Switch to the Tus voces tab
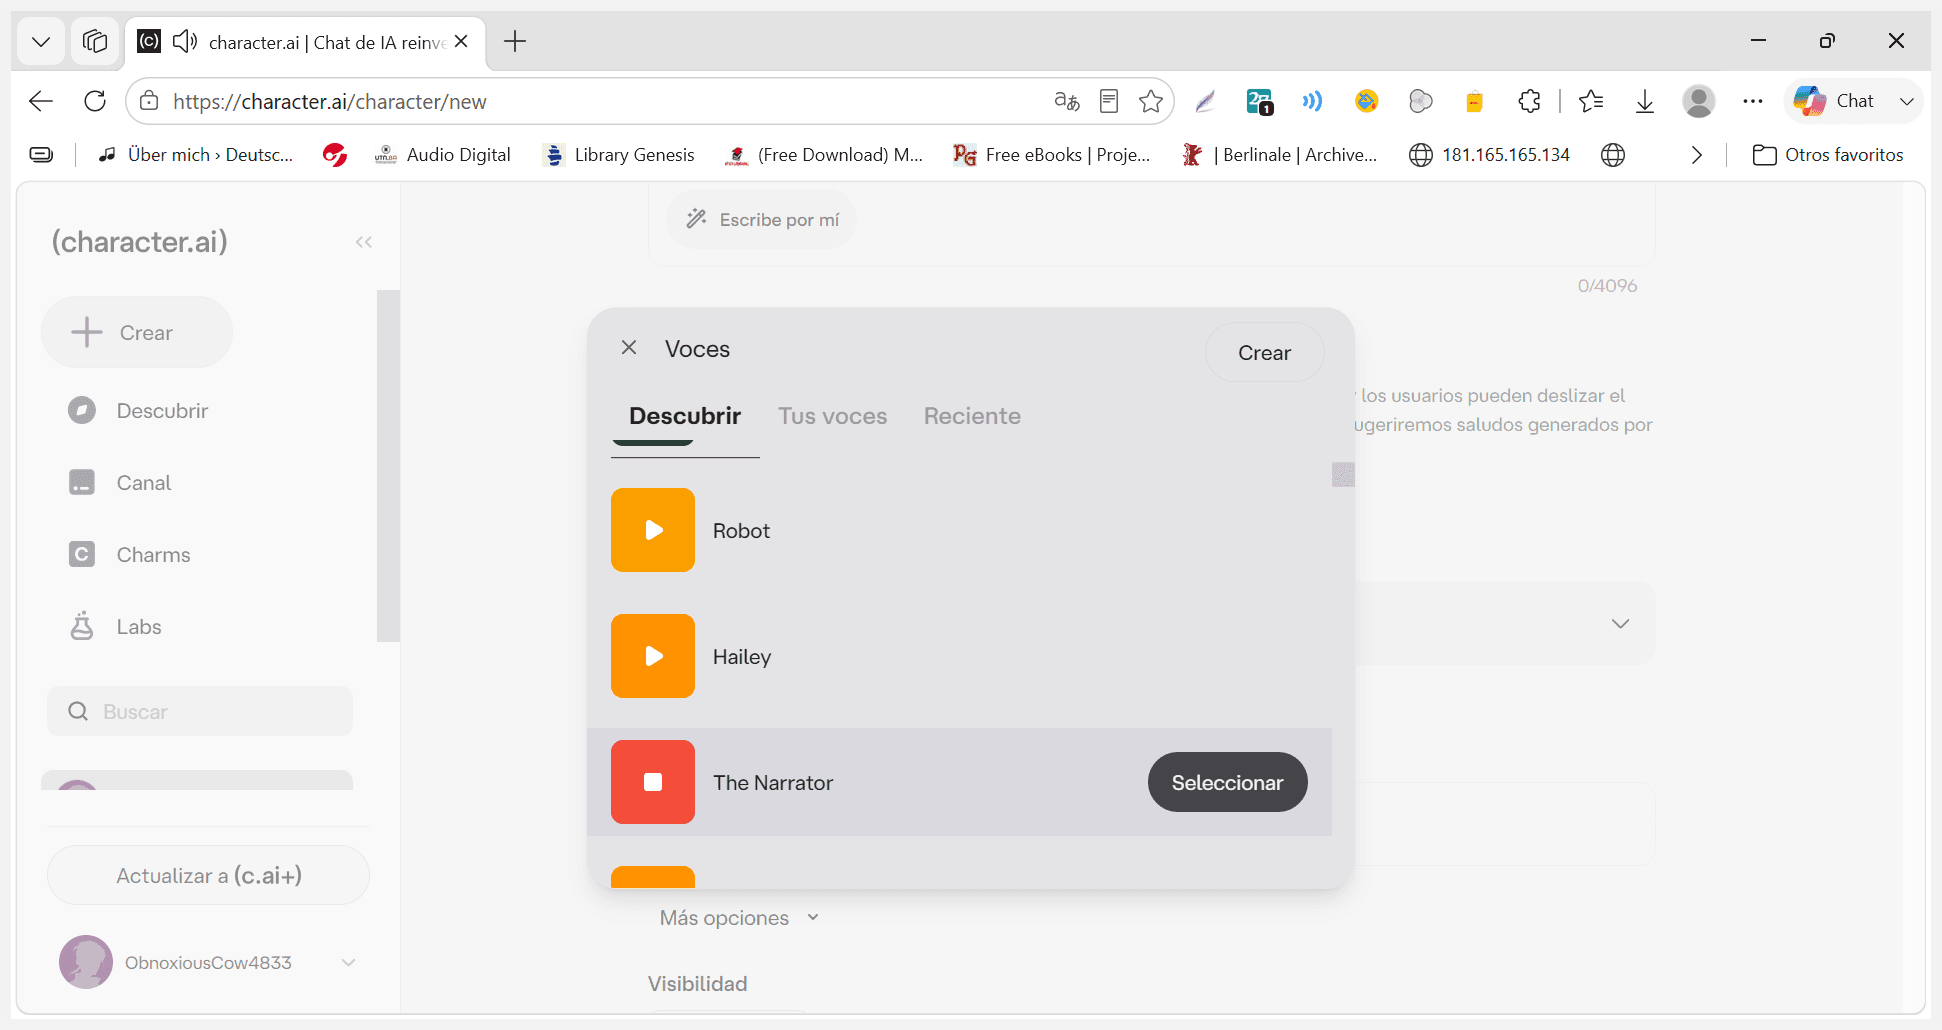 [833, 416]
